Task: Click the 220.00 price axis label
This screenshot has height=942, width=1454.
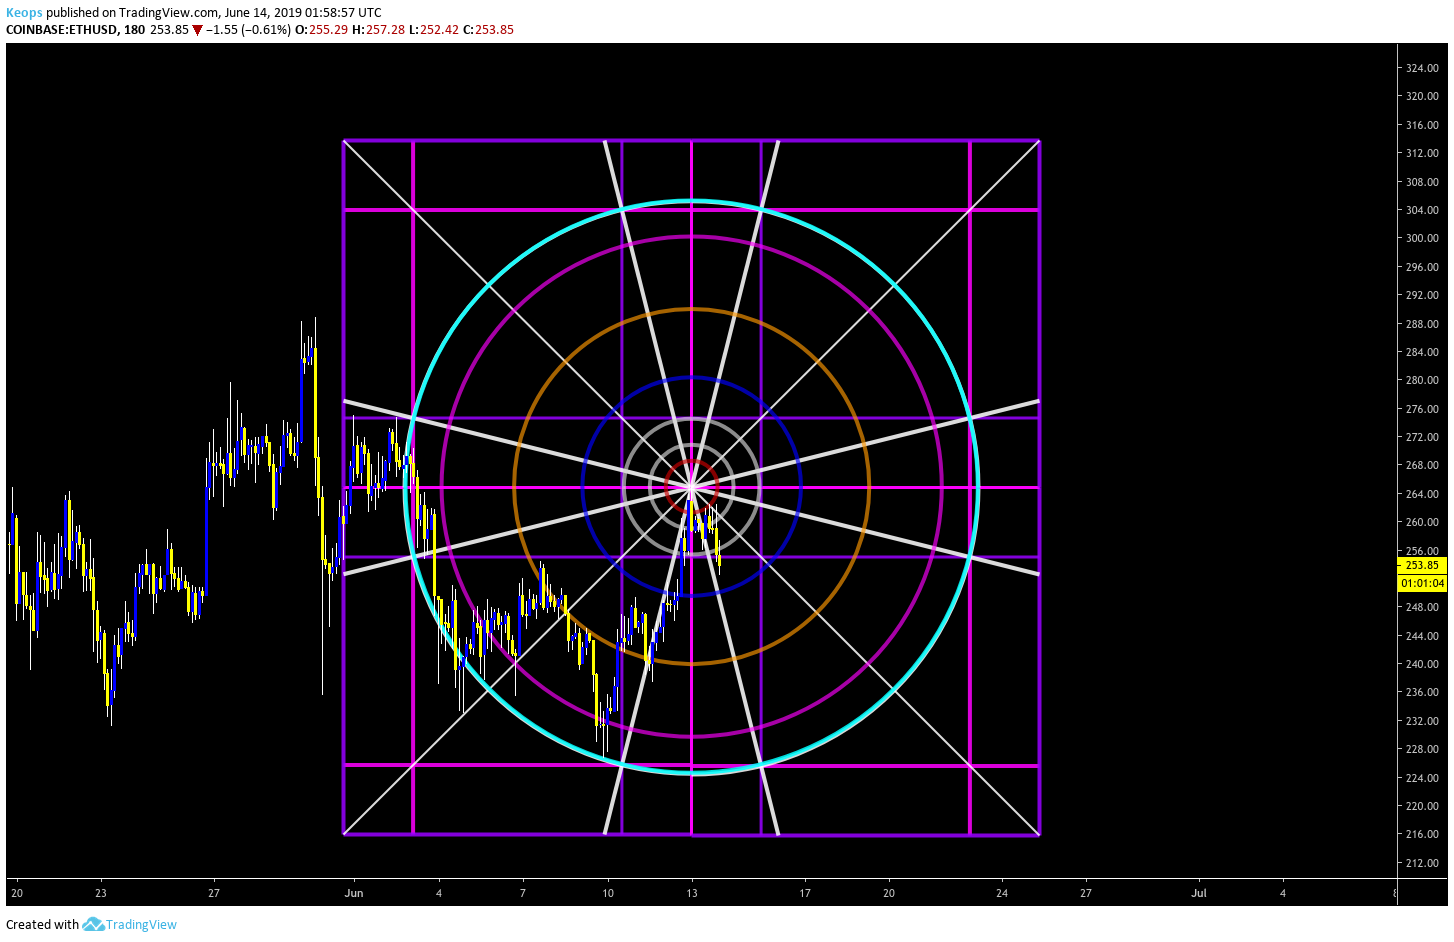Action: (1422, 806)
